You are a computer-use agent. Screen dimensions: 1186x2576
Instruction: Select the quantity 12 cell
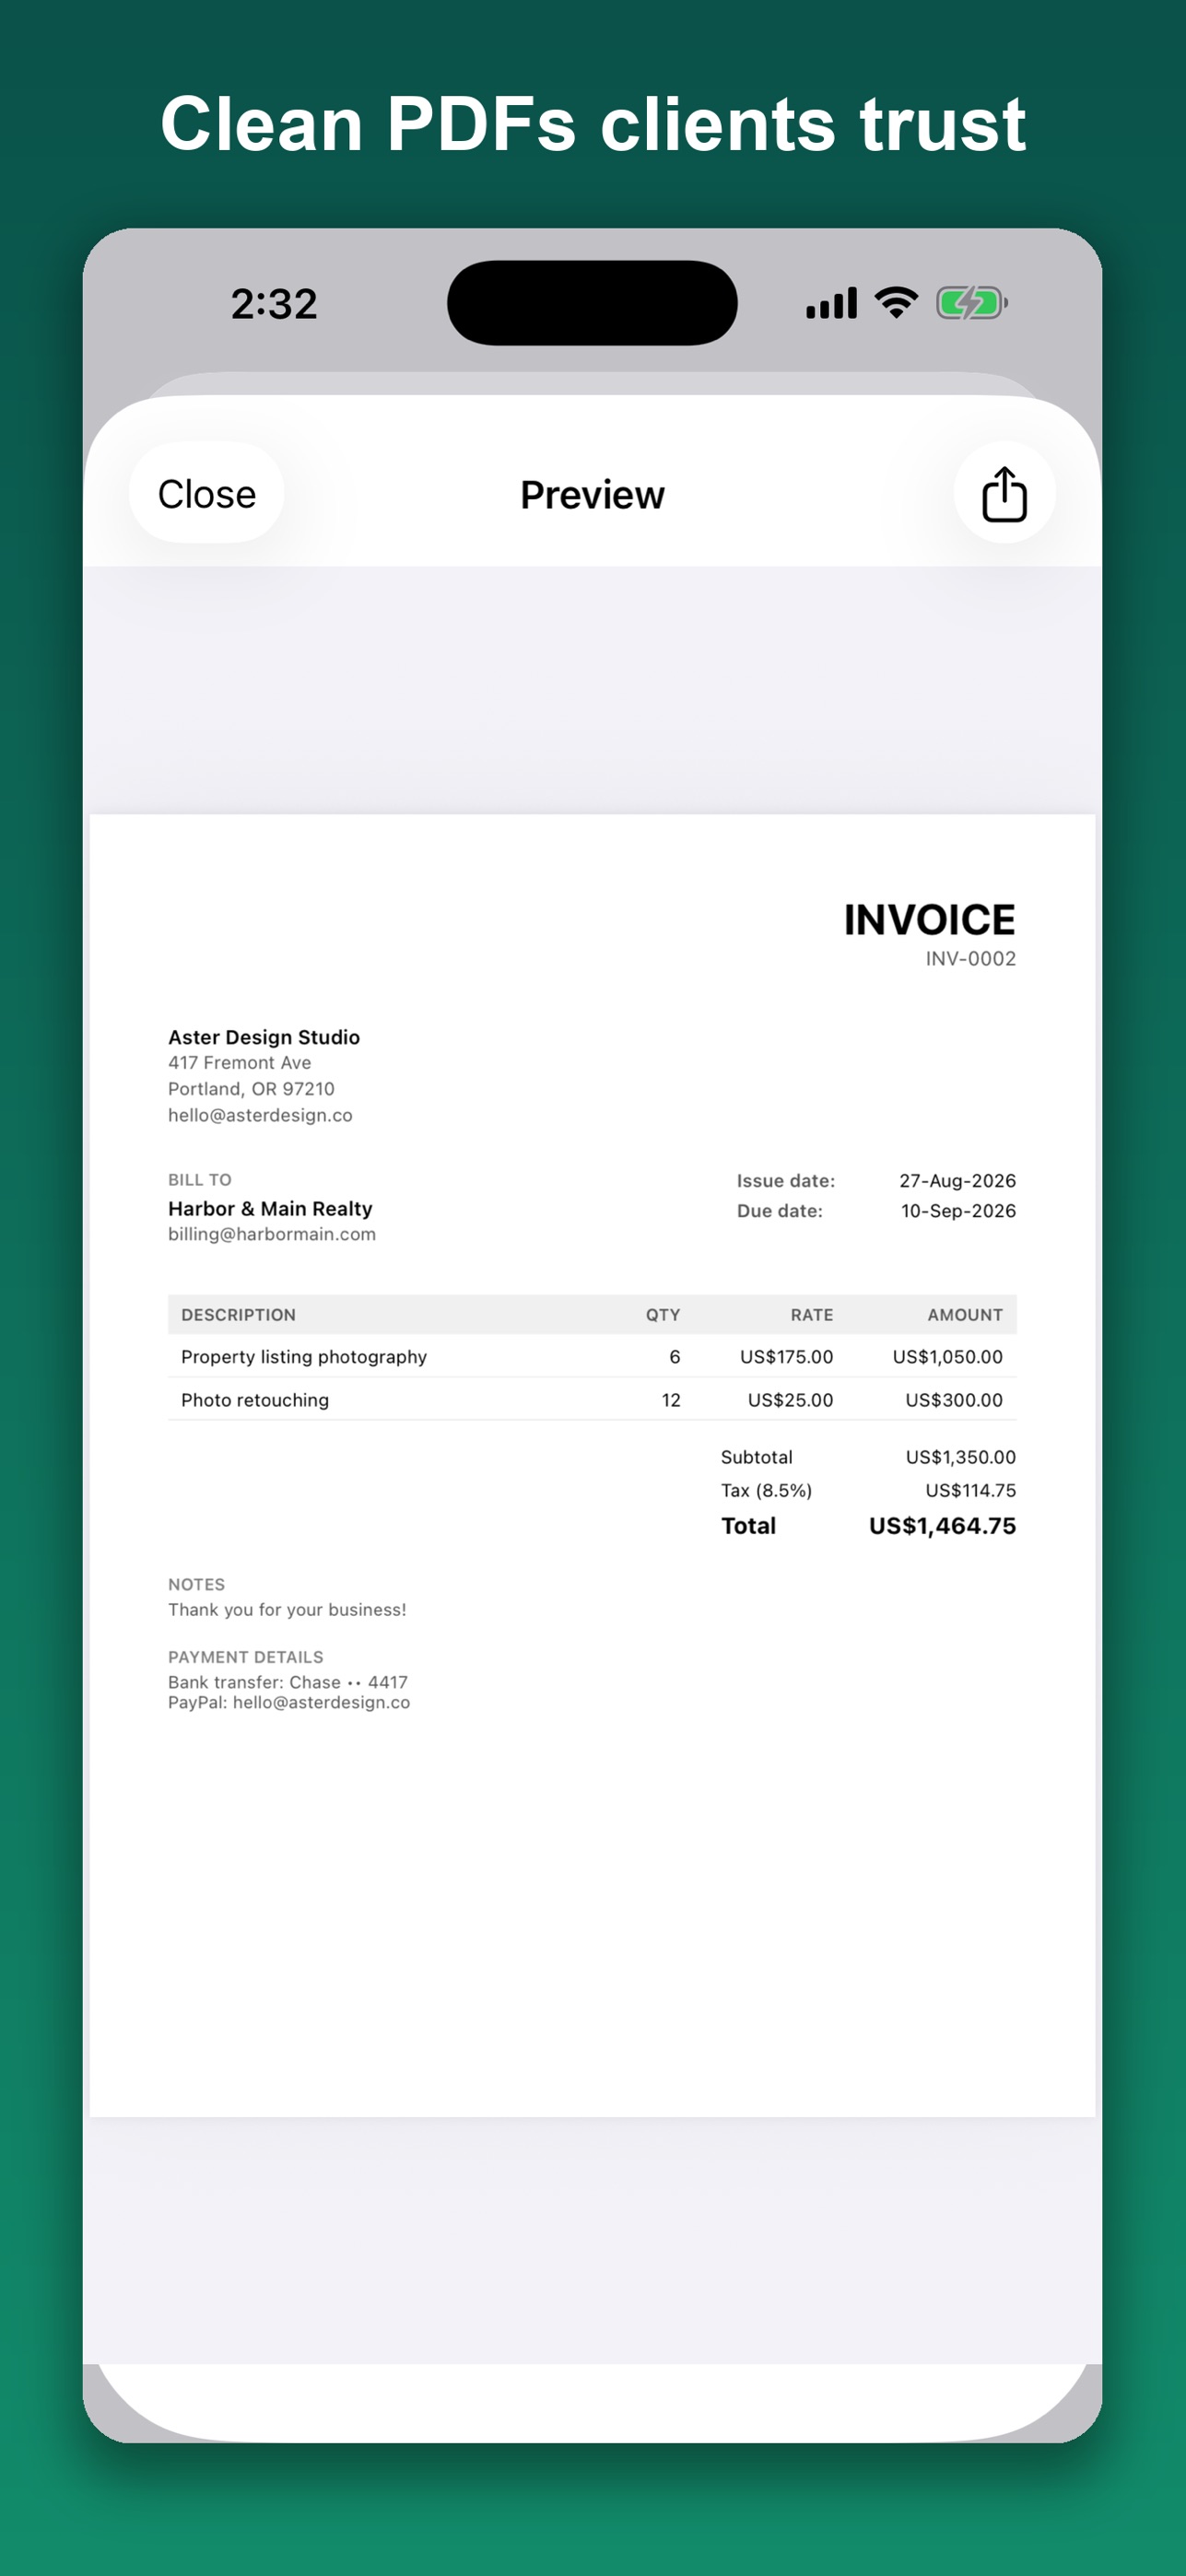pyautogui.click(x=671, y=1400)
